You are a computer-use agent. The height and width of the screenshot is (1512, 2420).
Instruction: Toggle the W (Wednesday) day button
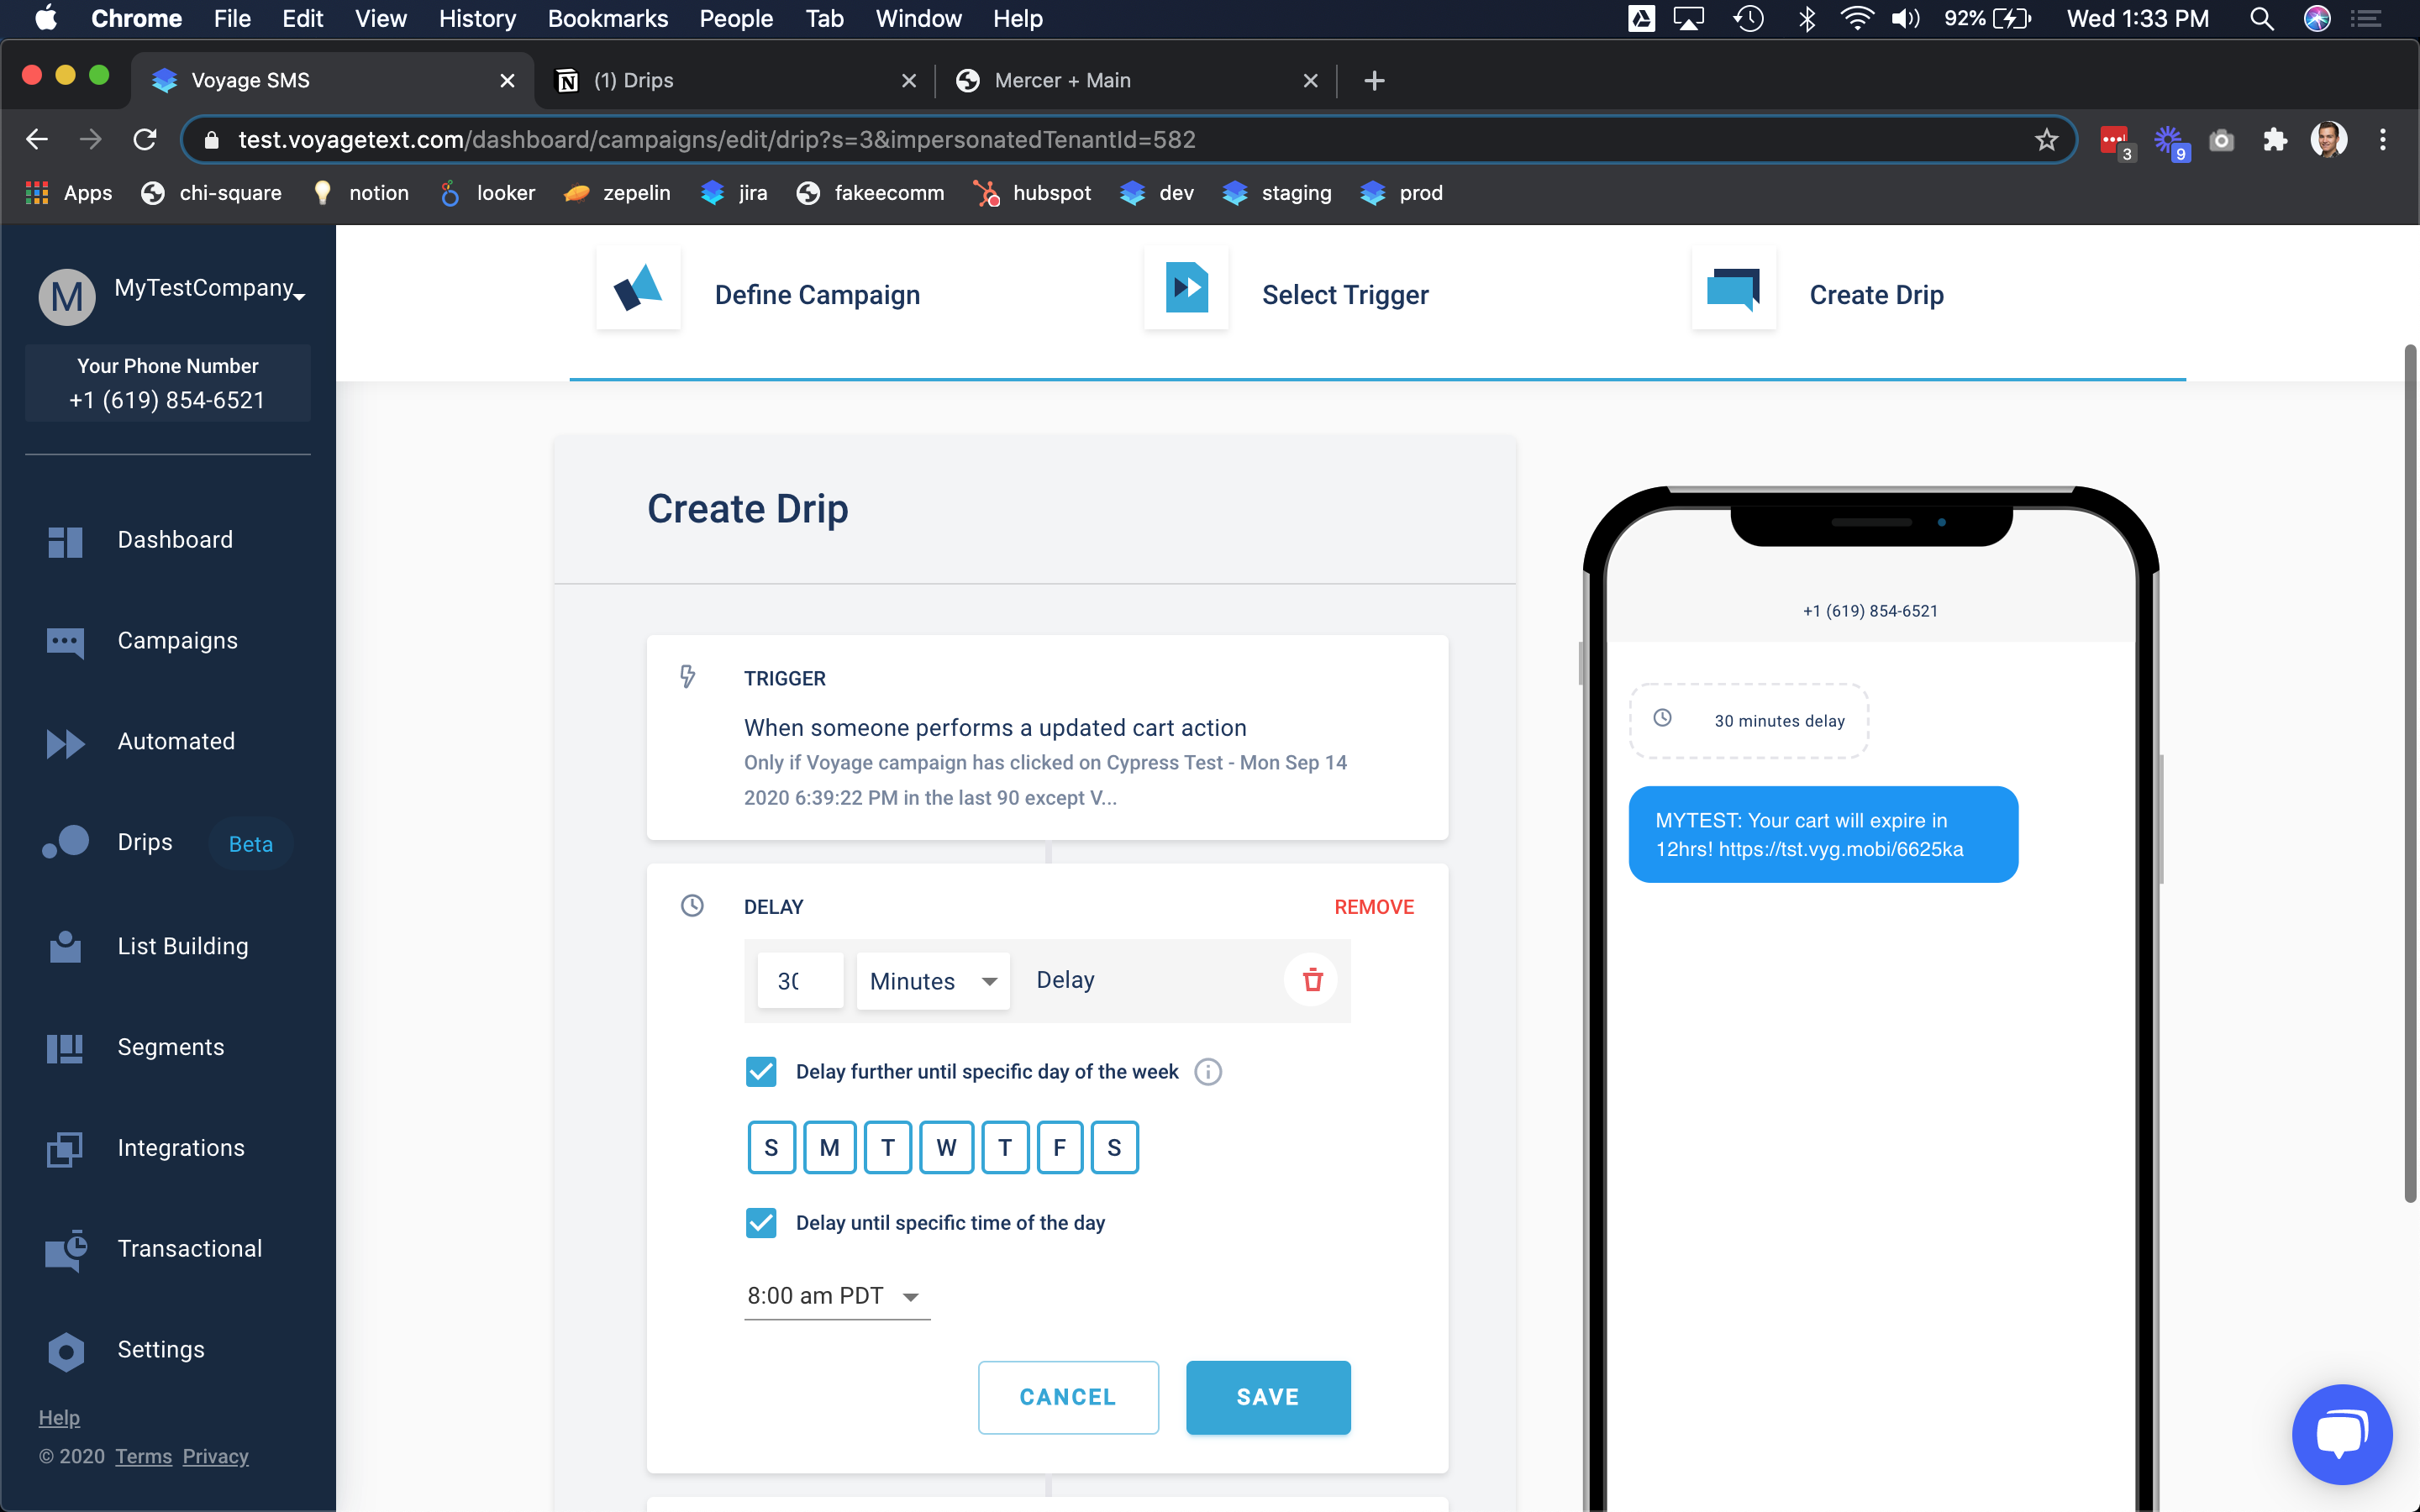[946, 1147]
